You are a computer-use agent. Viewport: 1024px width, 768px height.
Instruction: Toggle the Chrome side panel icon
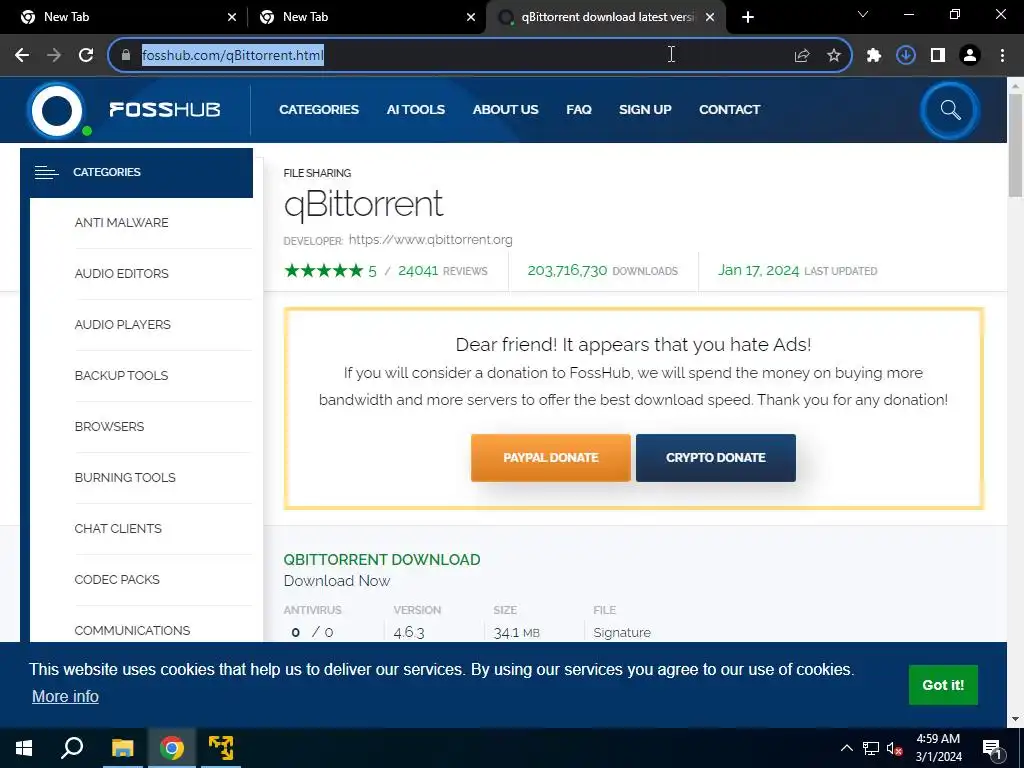(938, 55)
